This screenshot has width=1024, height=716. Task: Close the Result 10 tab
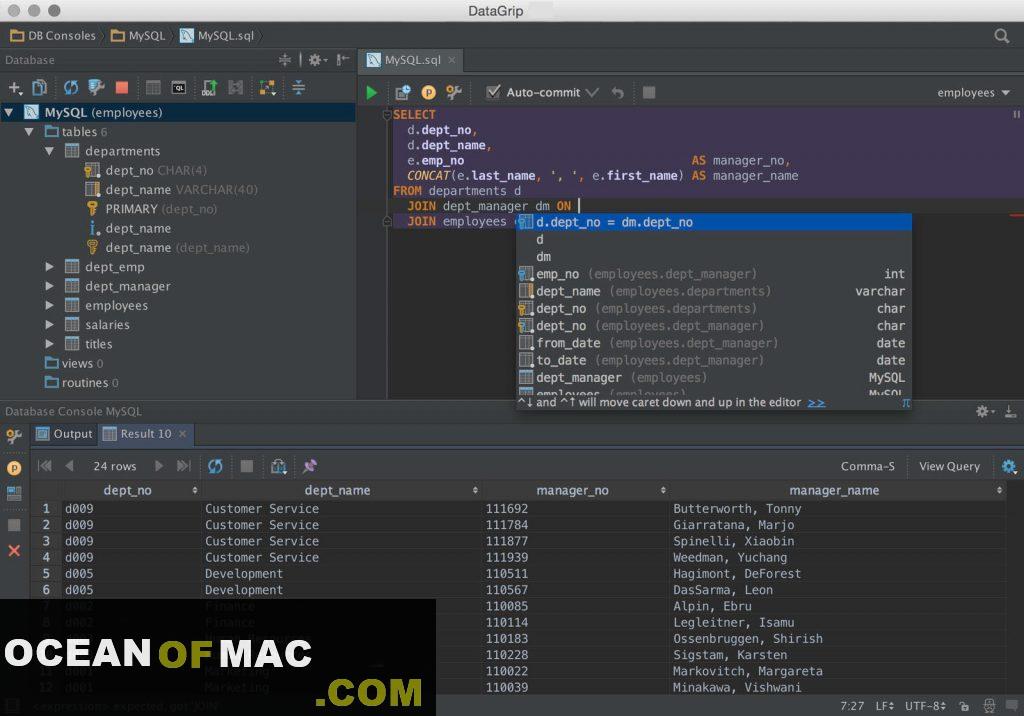click(x=183, y=434)
